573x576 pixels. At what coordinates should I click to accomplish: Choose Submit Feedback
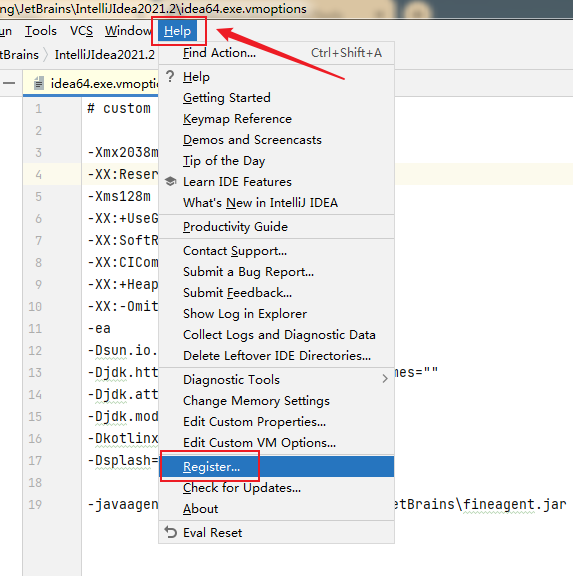point(277,293)
